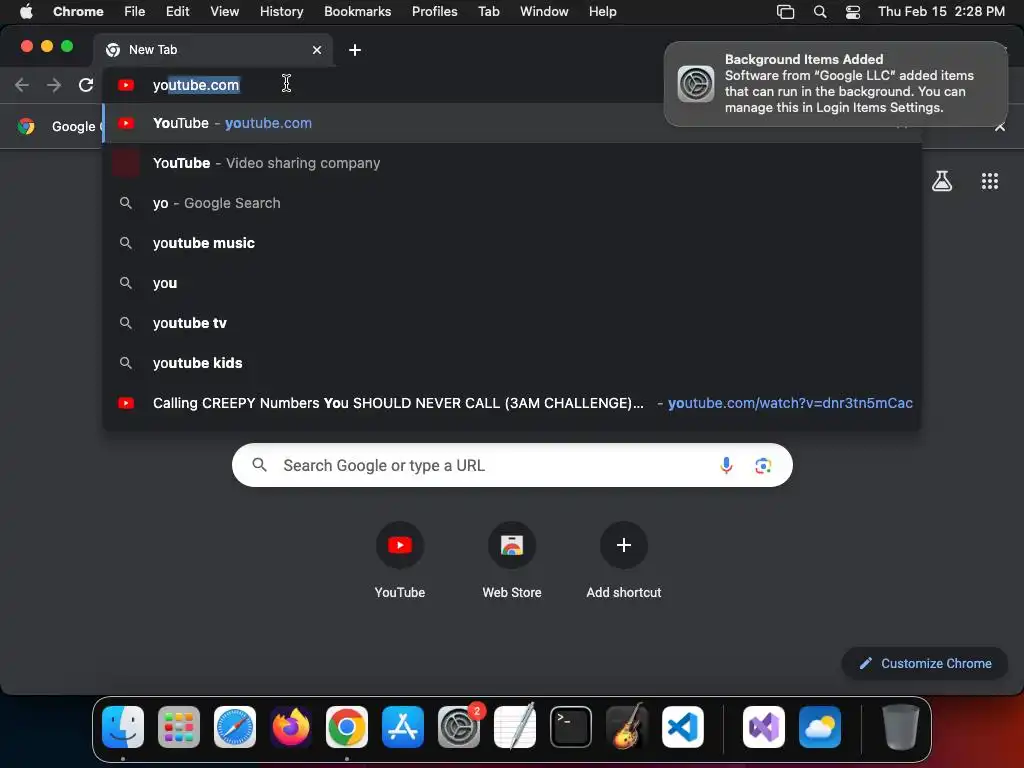This screenshot has height=768, width=1024.
Task: Click Chrome icon in the Dock
Action: coord(347,727)
